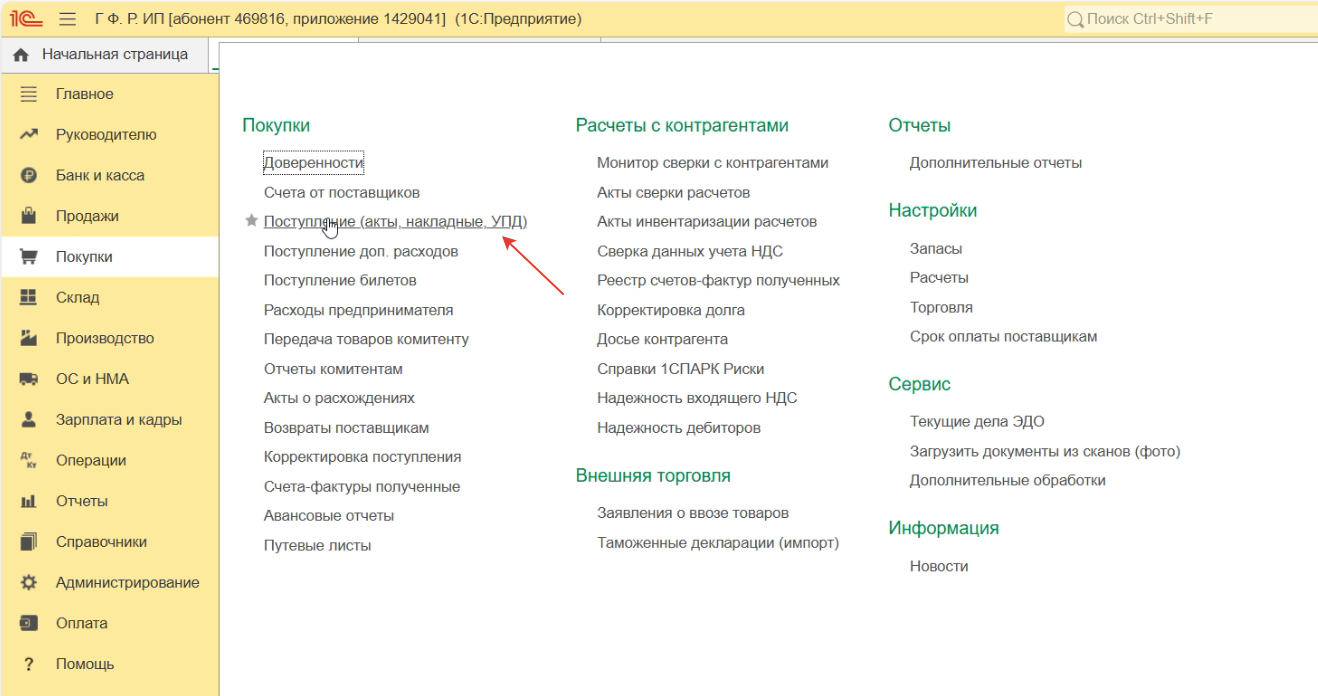The height and width of the screenshot is (696, 1318).
Task: Toggle favorite star next to Поступление
Action: (252, 221)
